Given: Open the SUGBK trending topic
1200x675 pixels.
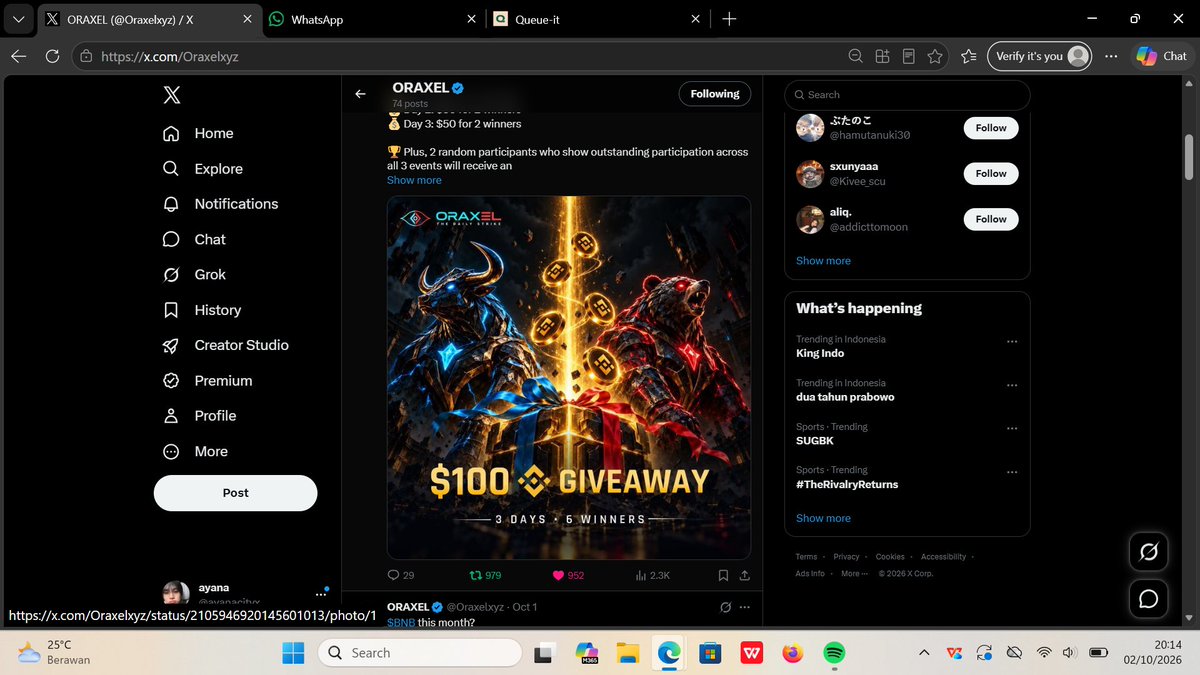Looking at the screenshot, I should (x=815, y=440).
